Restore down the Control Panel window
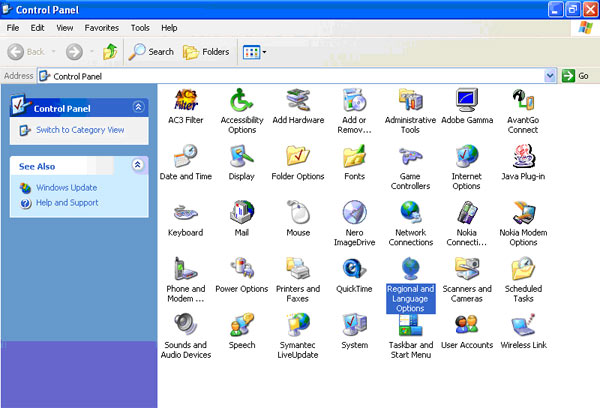 (573, 9)
